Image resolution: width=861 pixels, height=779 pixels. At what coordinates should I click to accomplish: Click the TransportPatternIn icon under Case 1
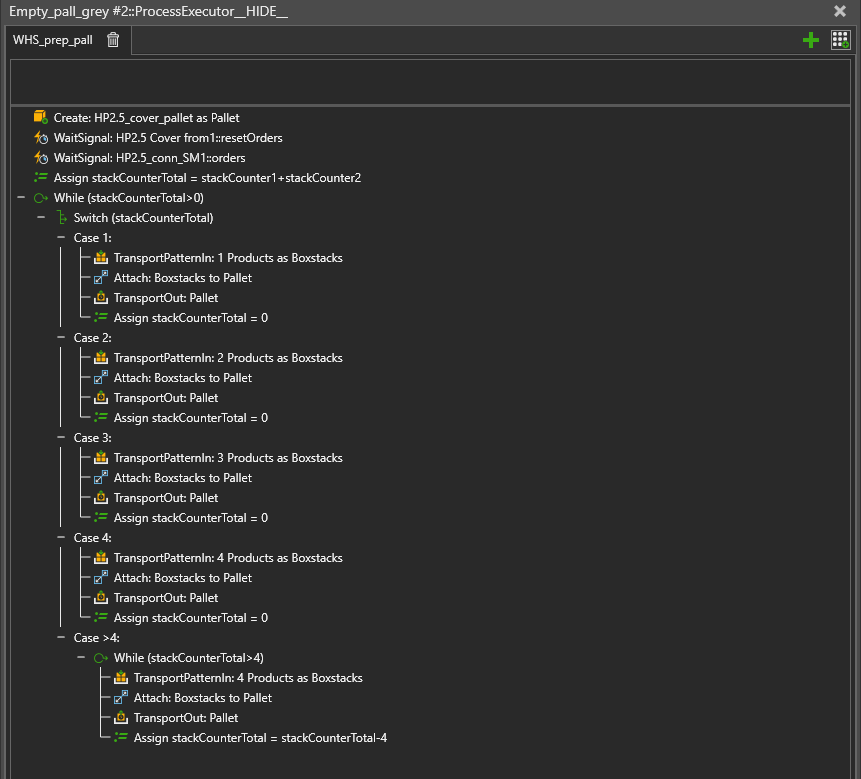100,257
